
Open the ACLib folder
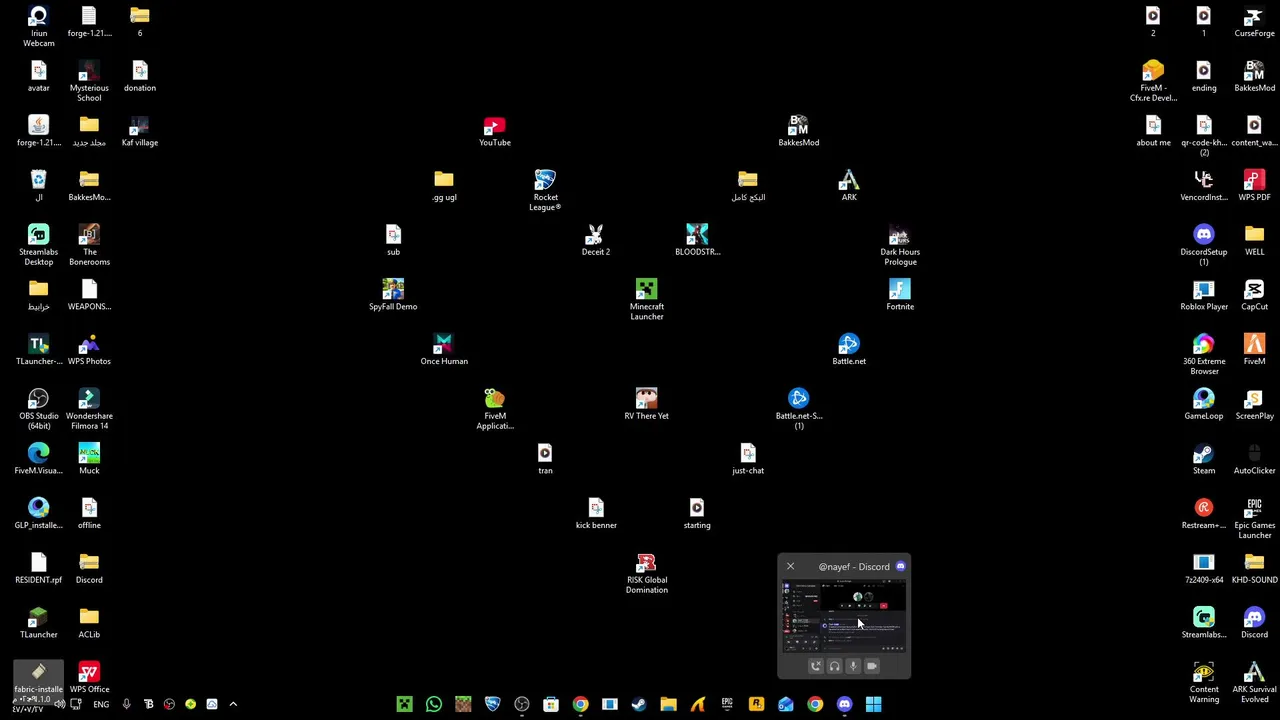(x=89, y=623)
